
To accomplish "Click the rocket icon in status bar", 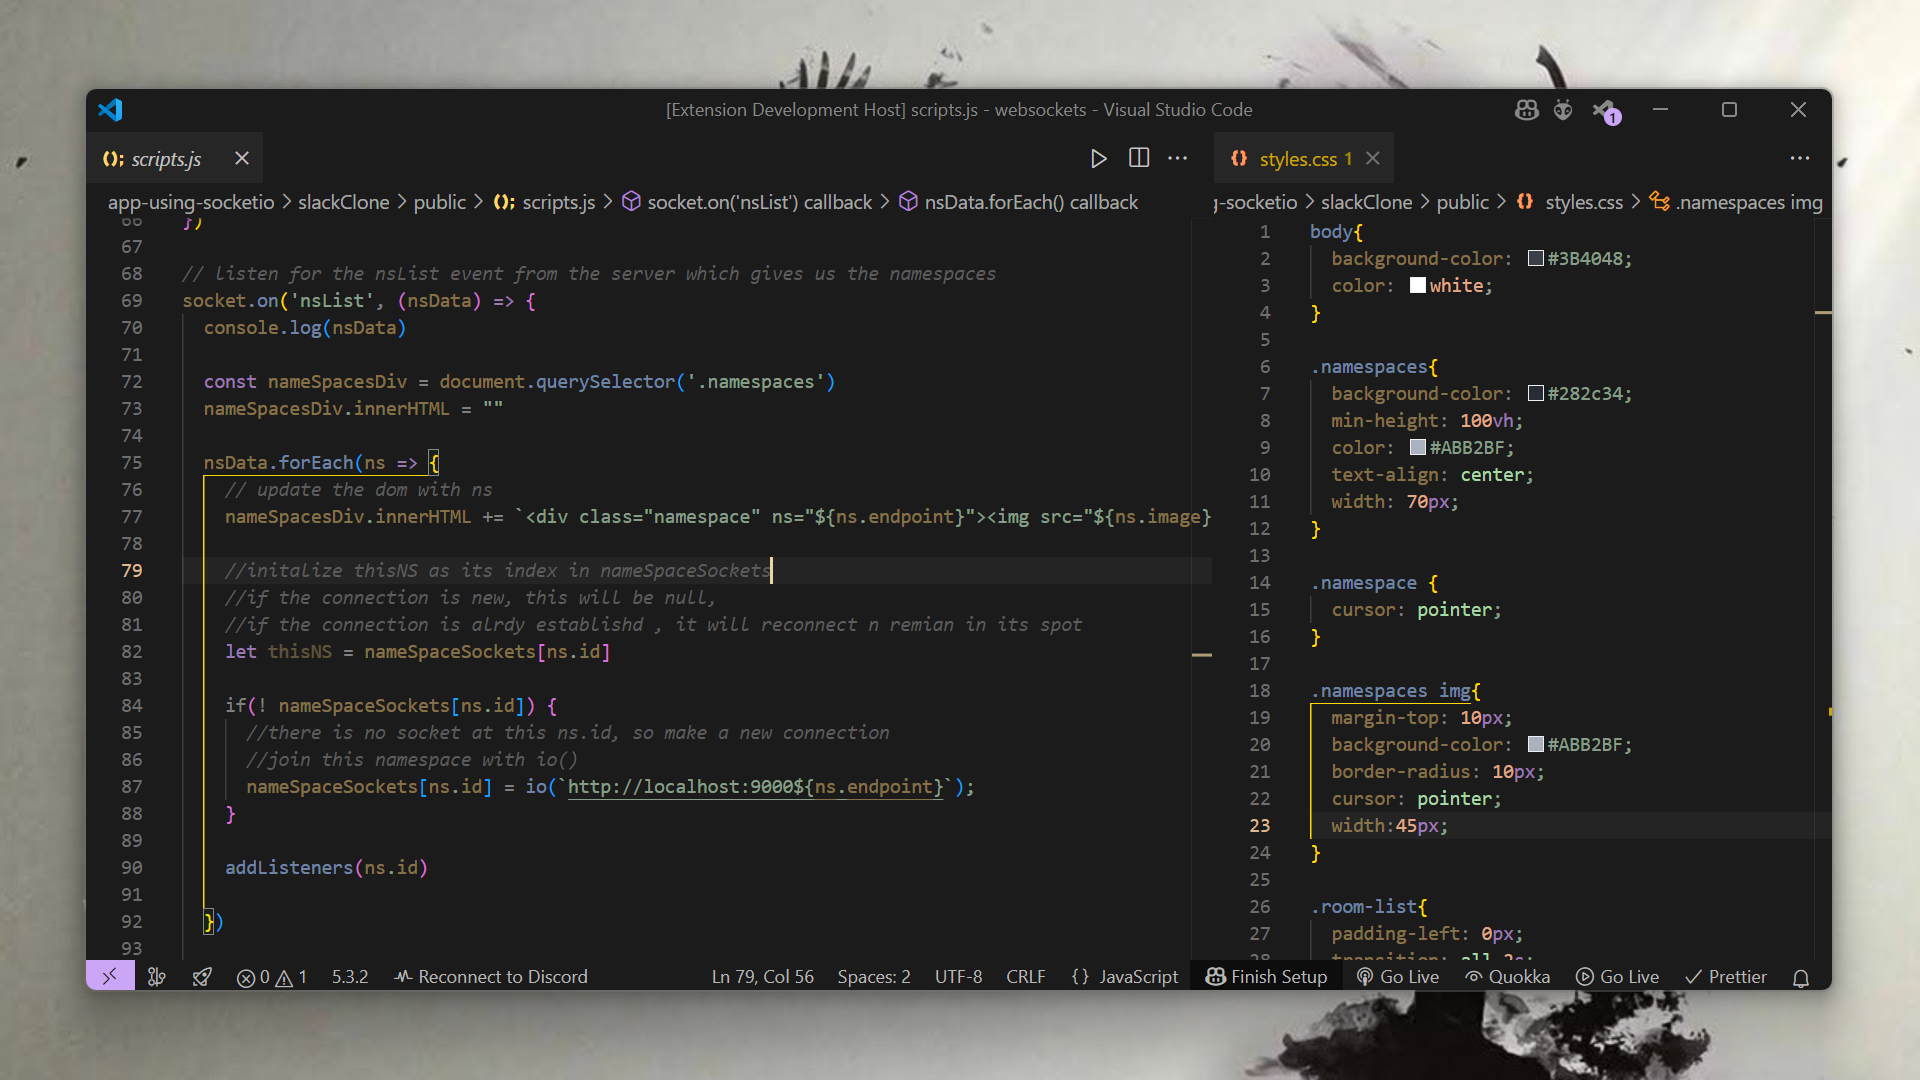I will pos(202,976).
